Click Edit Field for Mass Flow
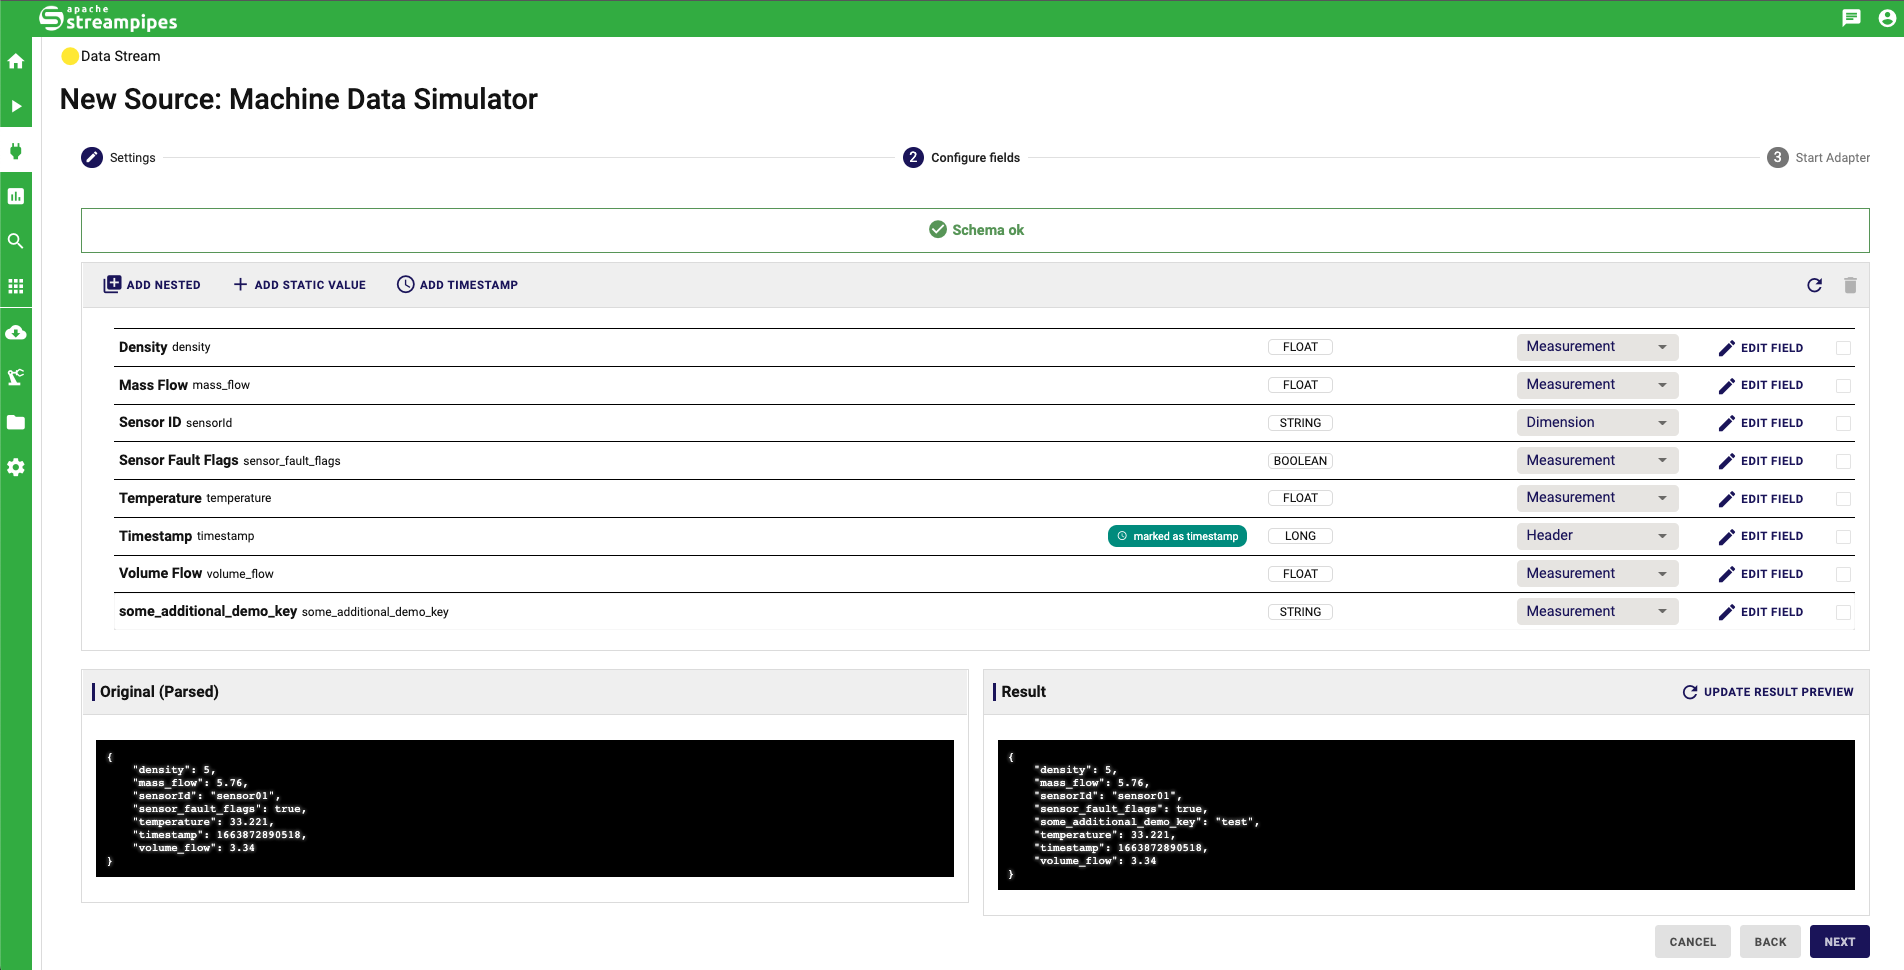Image resolution: width=1904 pixels, height=970 pixels. pyautogui.click(x=1761, y=385)
